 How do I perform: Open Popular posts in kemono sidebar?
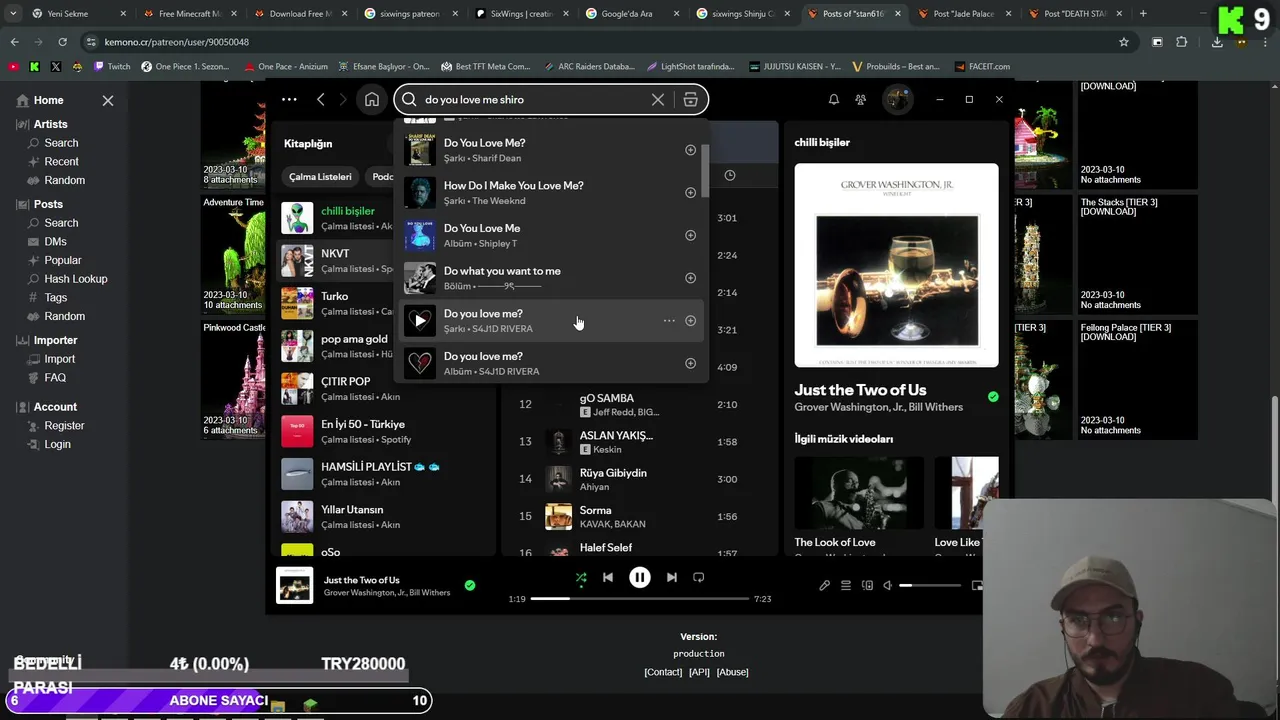point(63,260)
